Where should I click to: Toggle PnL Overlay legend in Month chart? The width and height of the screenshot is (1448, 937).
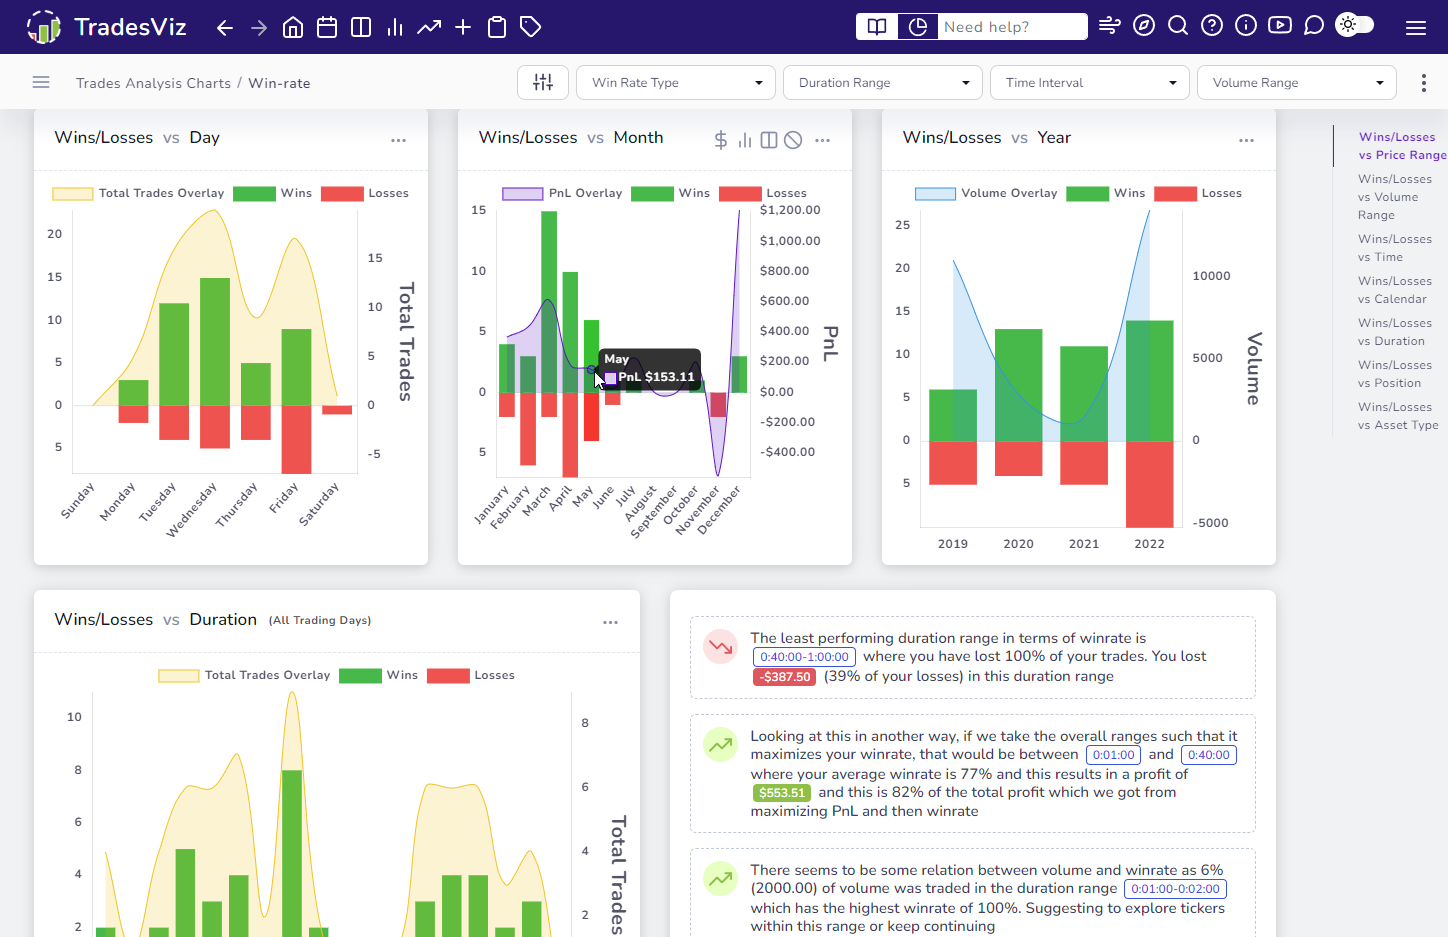[562, 193]
